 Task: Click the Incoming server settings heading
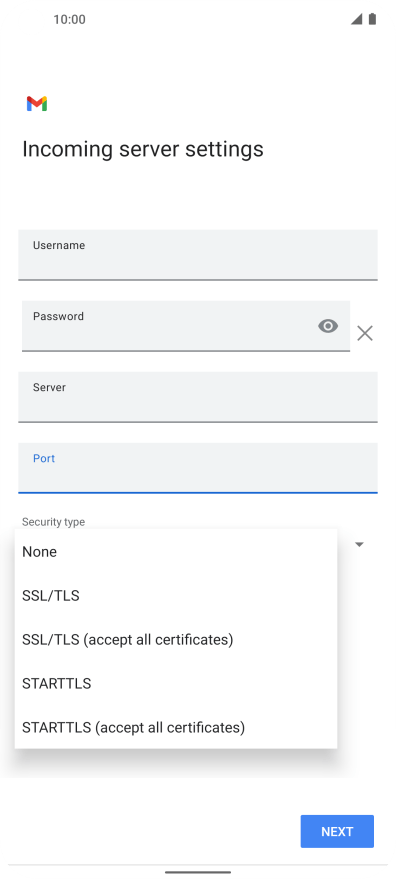142,149
